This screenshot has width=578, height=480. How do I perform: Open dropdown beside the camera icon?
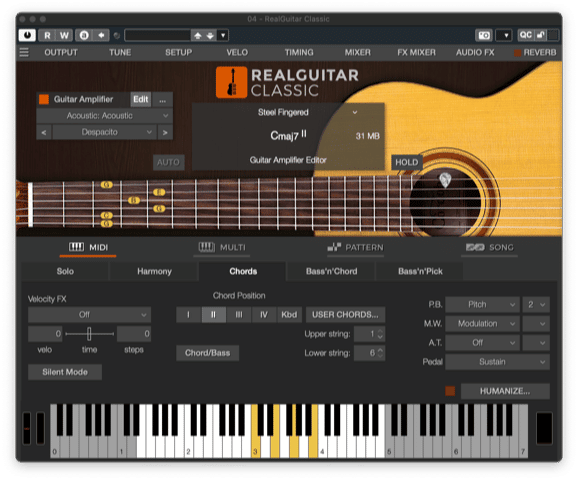[504, 35]
